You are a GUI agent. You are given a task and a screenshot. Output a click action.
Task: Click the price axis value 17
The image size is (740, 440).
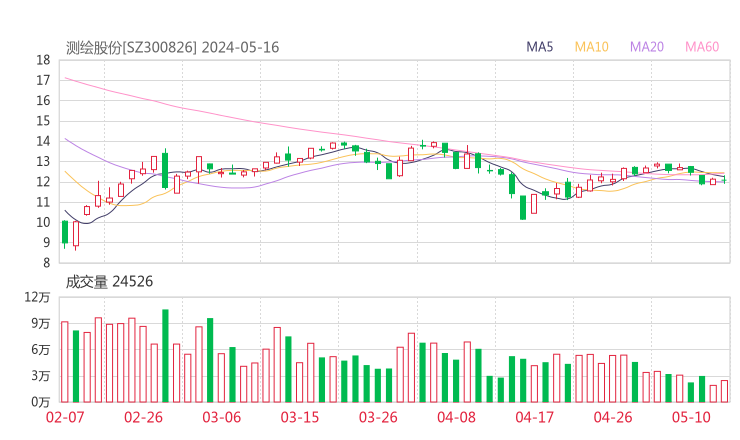click(43, 80)
